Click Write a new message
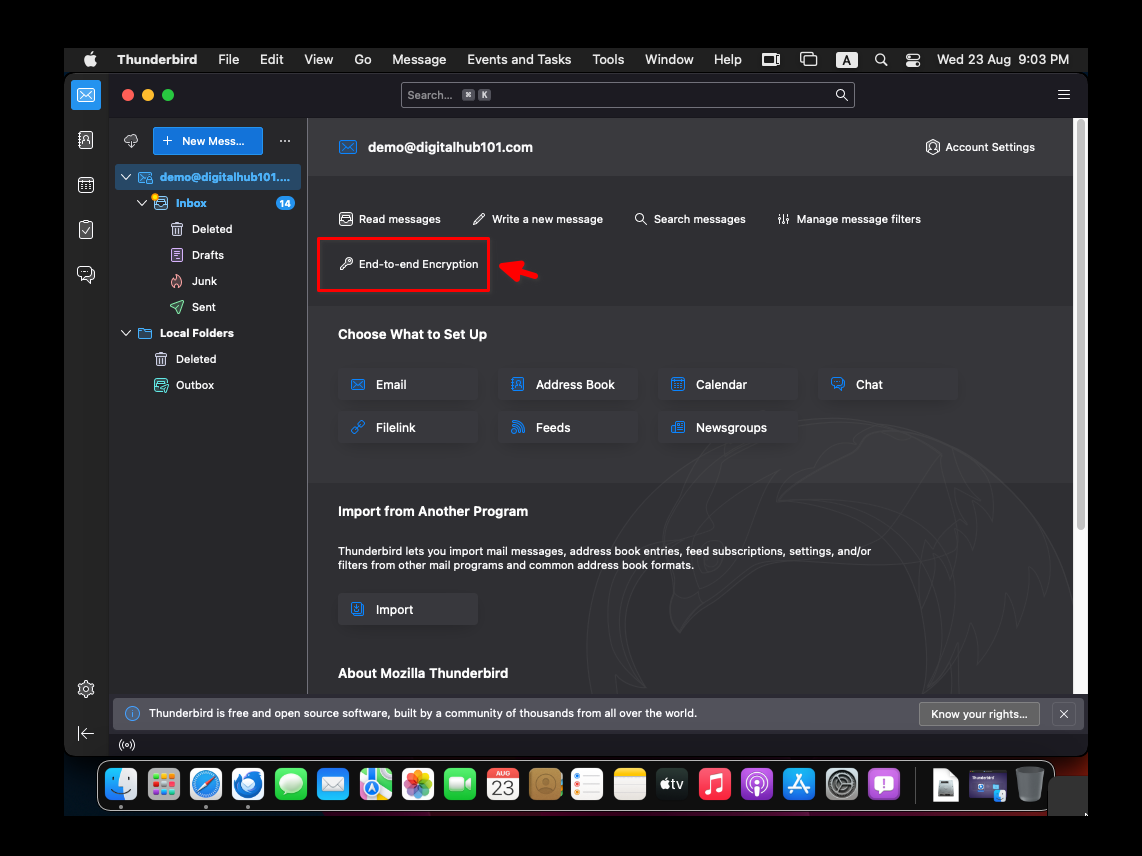The height and width of the screenshot is (856, 1142). pos(537,219)
